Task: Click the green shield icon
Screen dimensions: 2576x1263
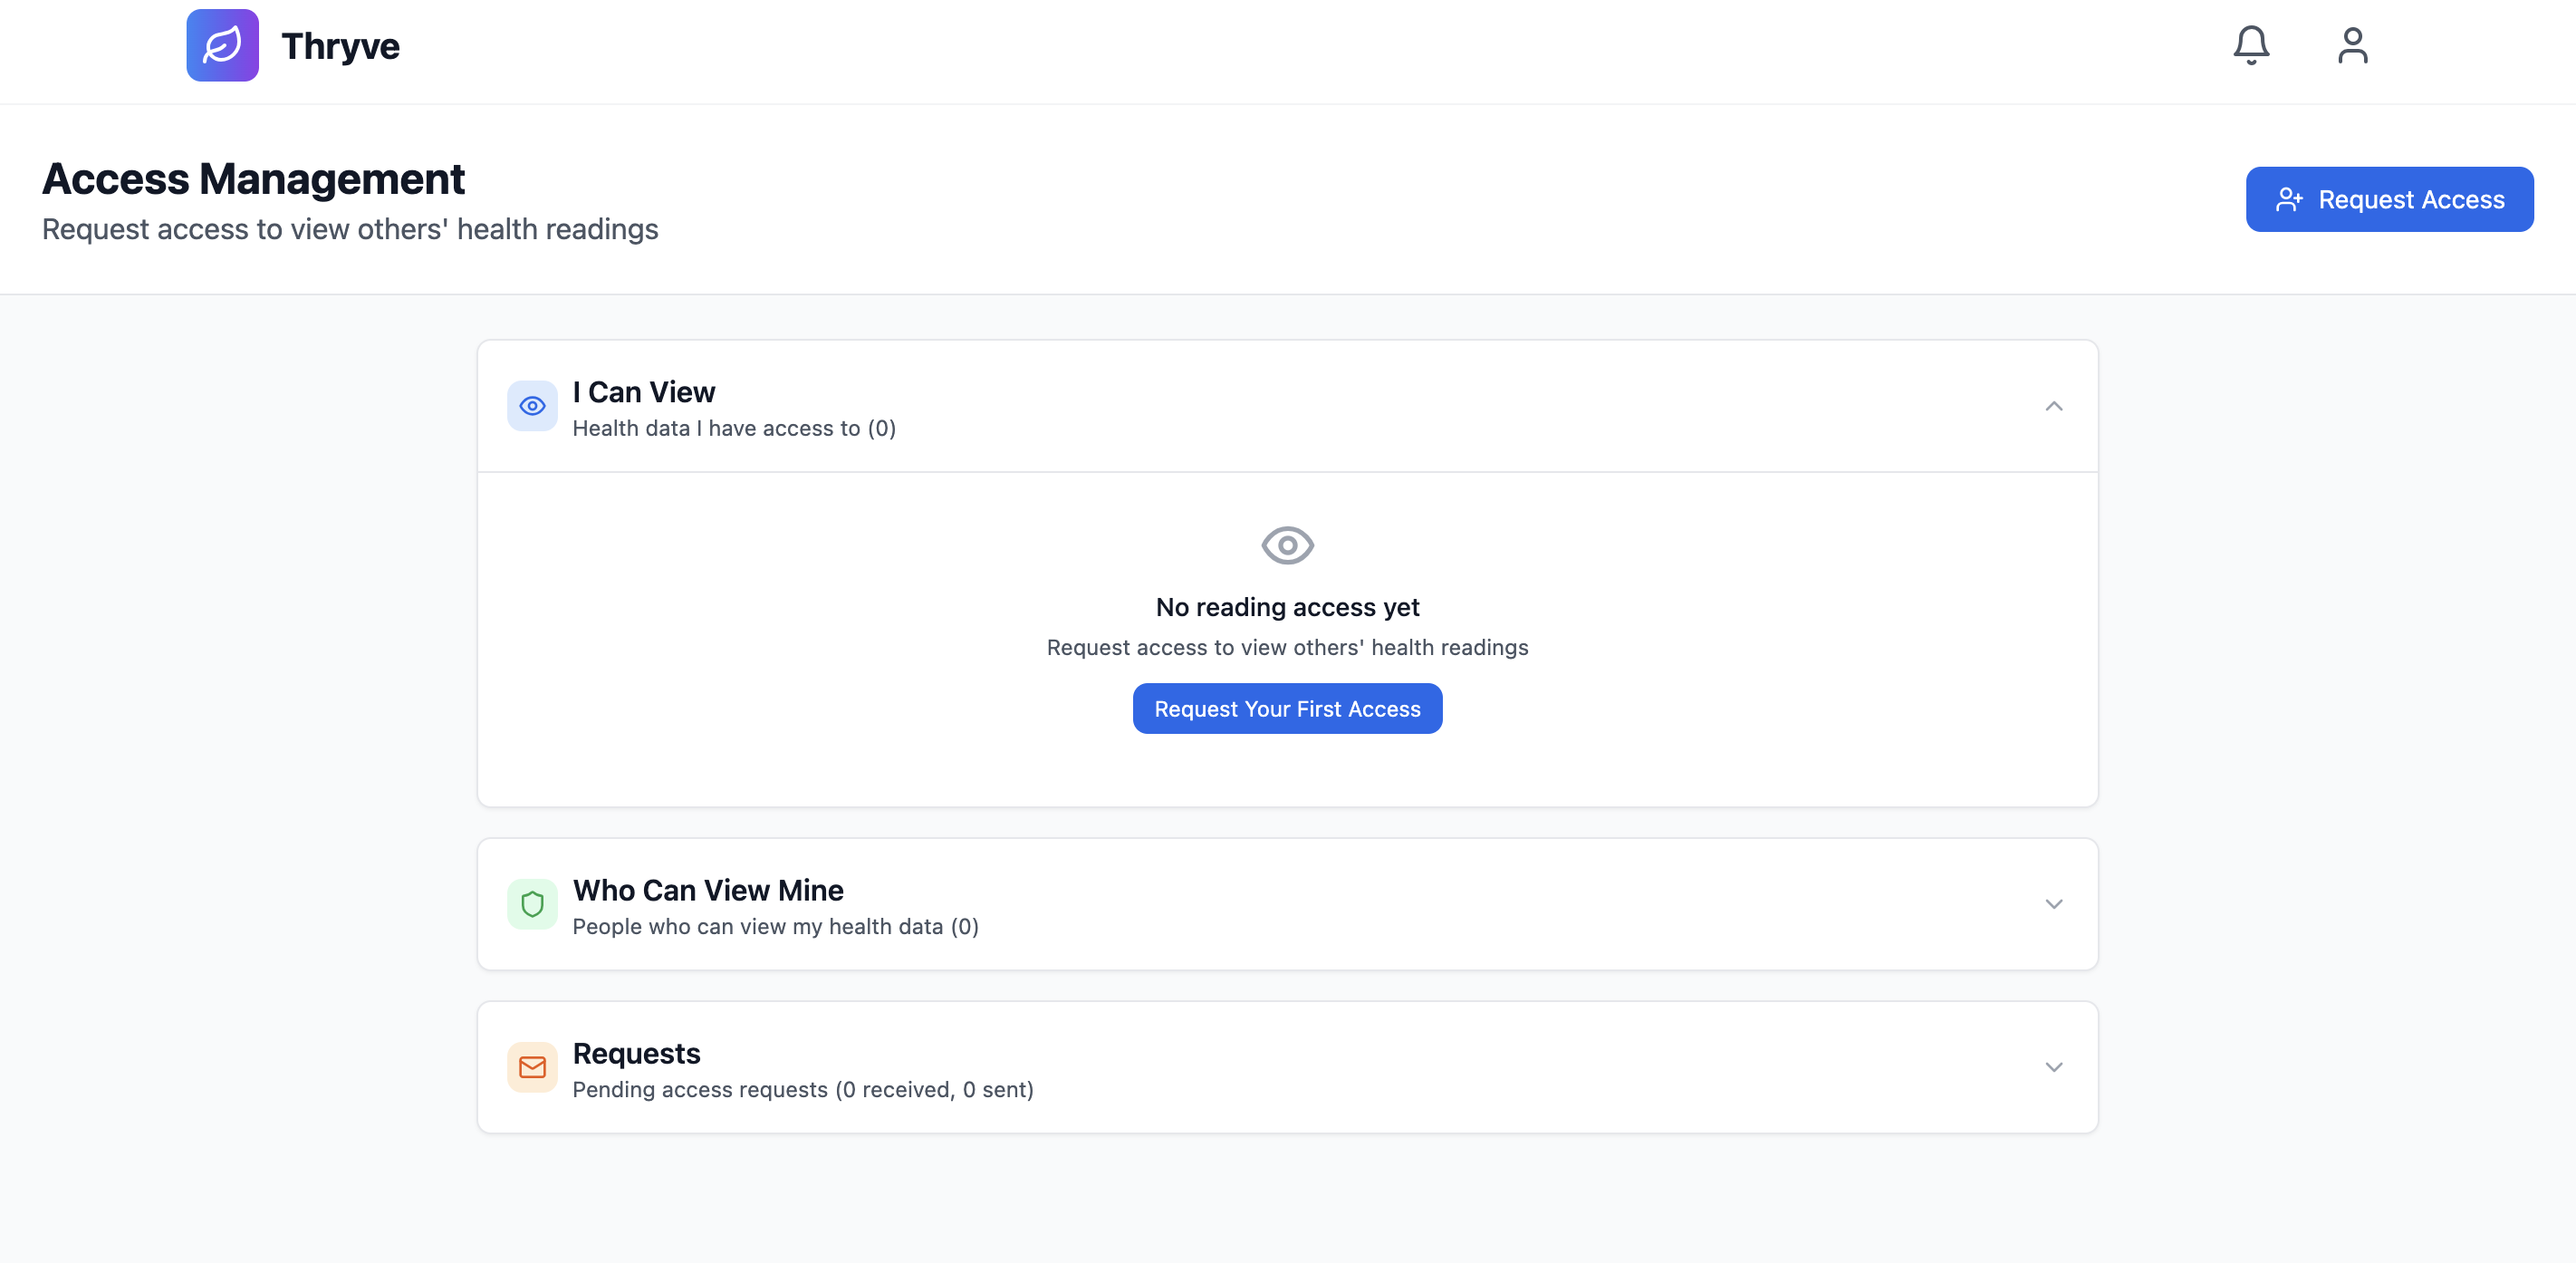Action: [532, 904]
